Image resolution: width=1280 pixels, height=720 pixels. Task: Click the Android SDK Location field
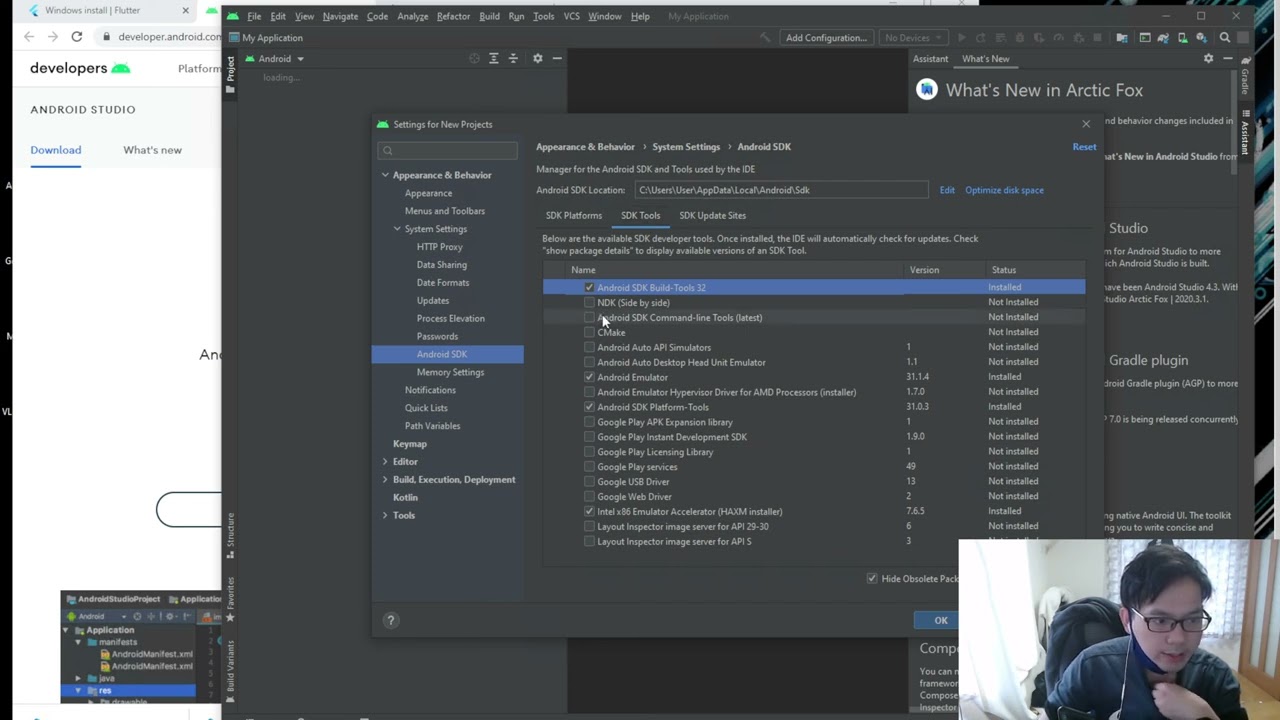coord(782,190)
